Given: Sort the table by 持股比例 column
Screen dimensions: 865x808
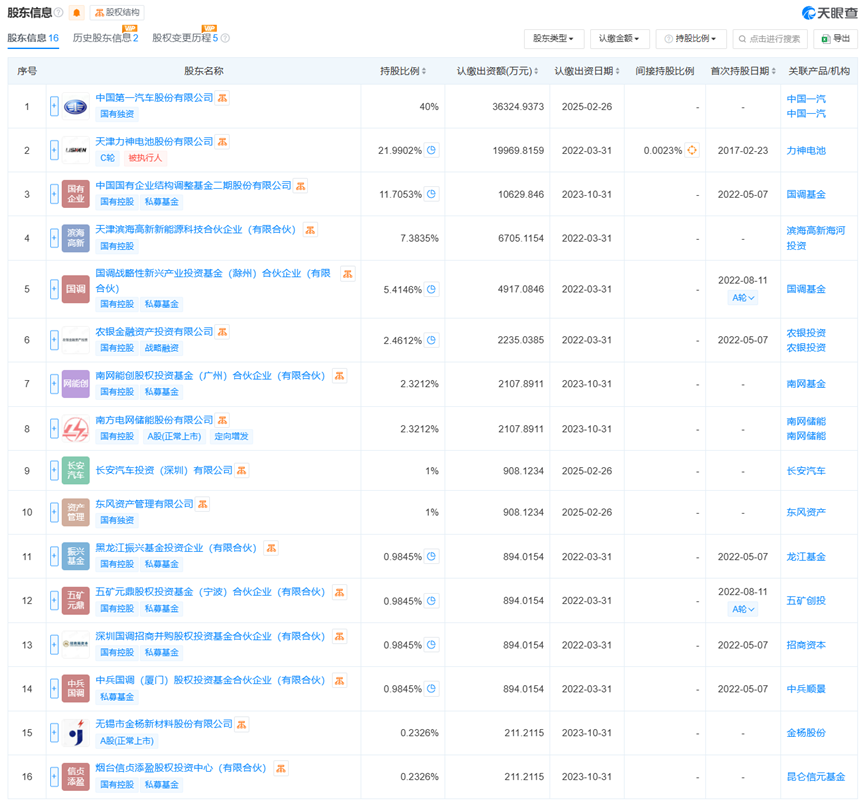Looking at the screenshot, I should (403, 71).
